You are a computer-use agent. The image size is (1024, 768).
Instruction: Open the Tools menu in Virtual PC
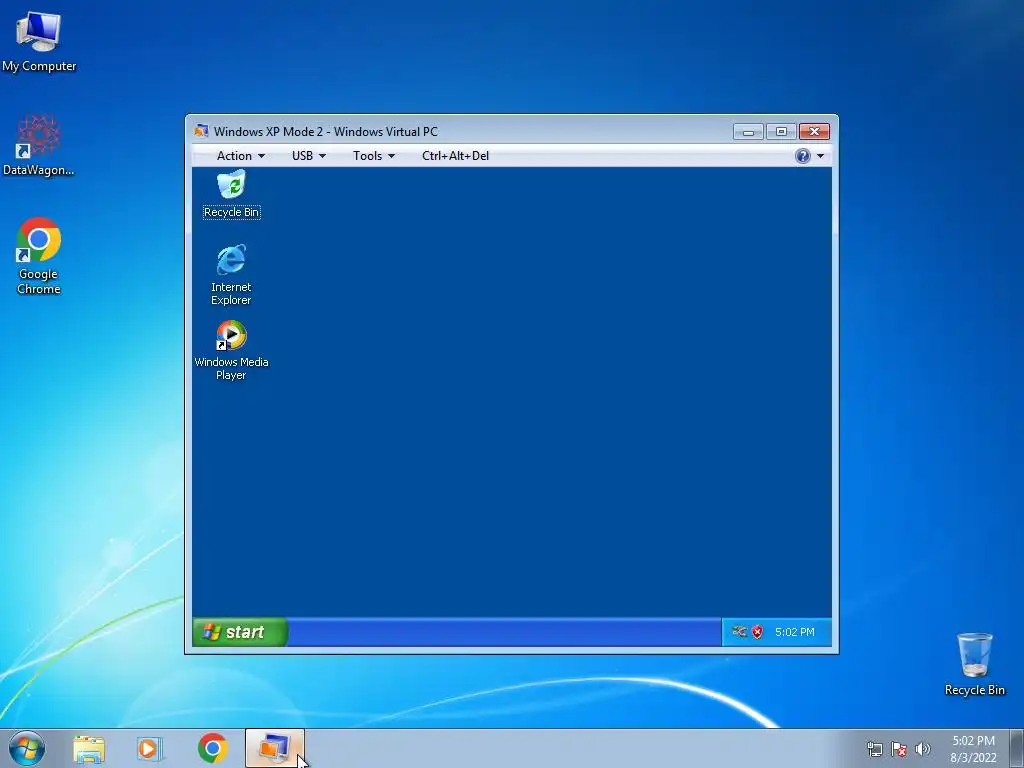374,155
